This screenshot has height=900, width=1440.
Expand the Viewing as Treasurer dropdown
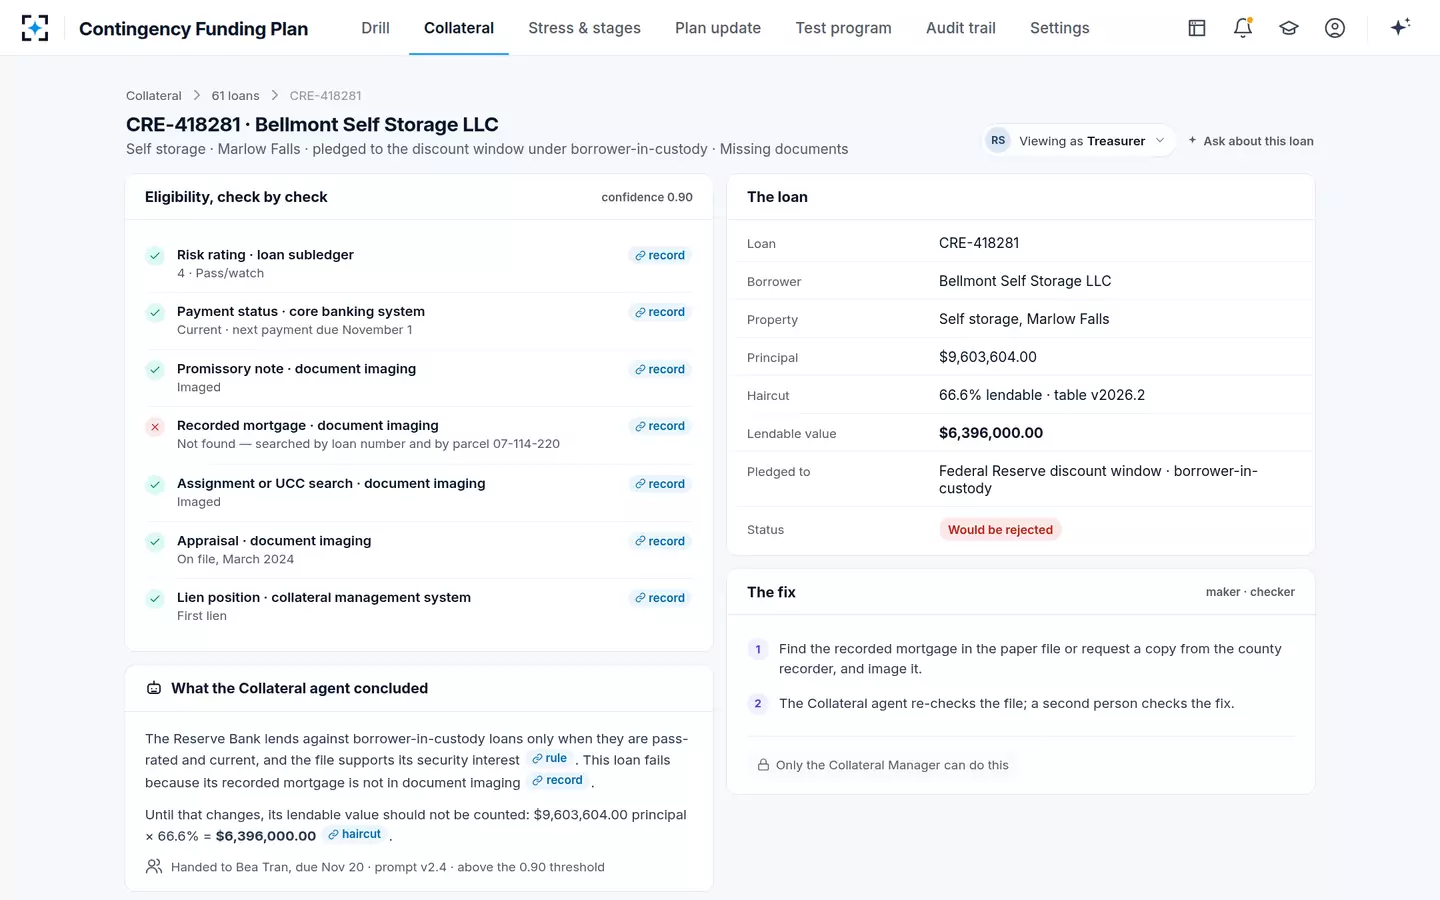(x=1078, y=141)
